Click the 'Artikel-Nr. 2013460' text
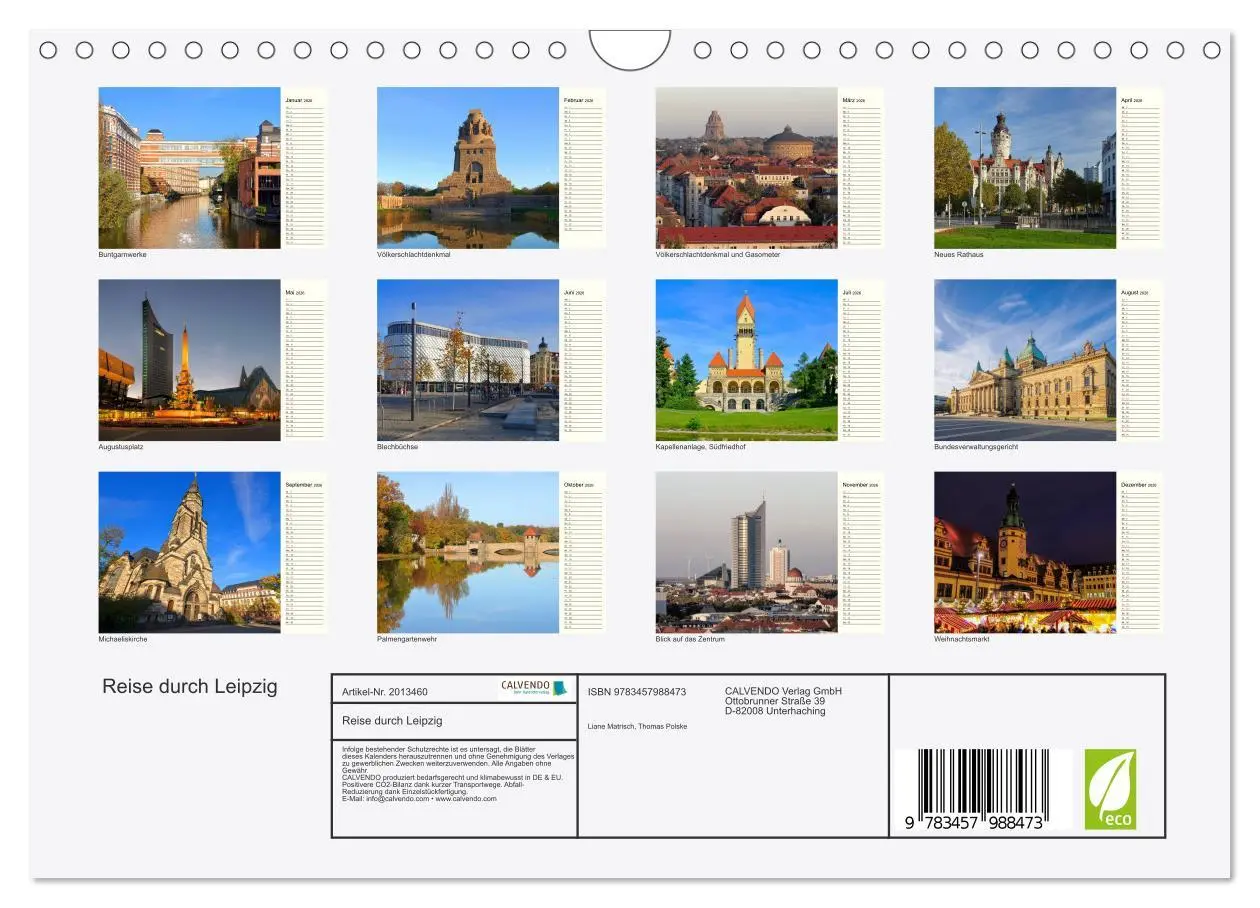This screenshot has height=908, width=1260. pos(385,692)
